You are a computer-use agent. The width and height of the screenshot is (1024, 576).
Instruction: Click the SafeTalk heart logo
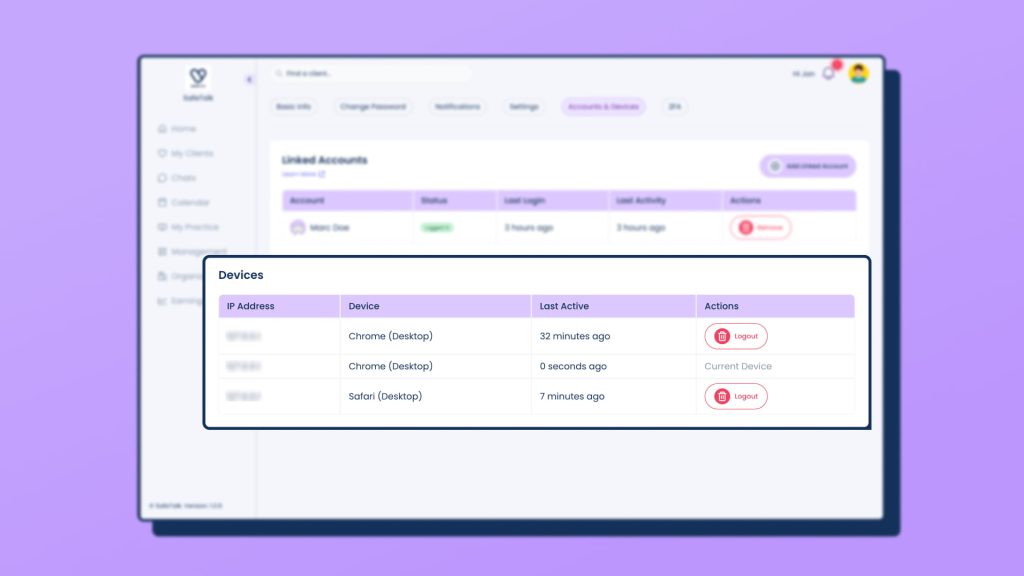pos(198,78)
